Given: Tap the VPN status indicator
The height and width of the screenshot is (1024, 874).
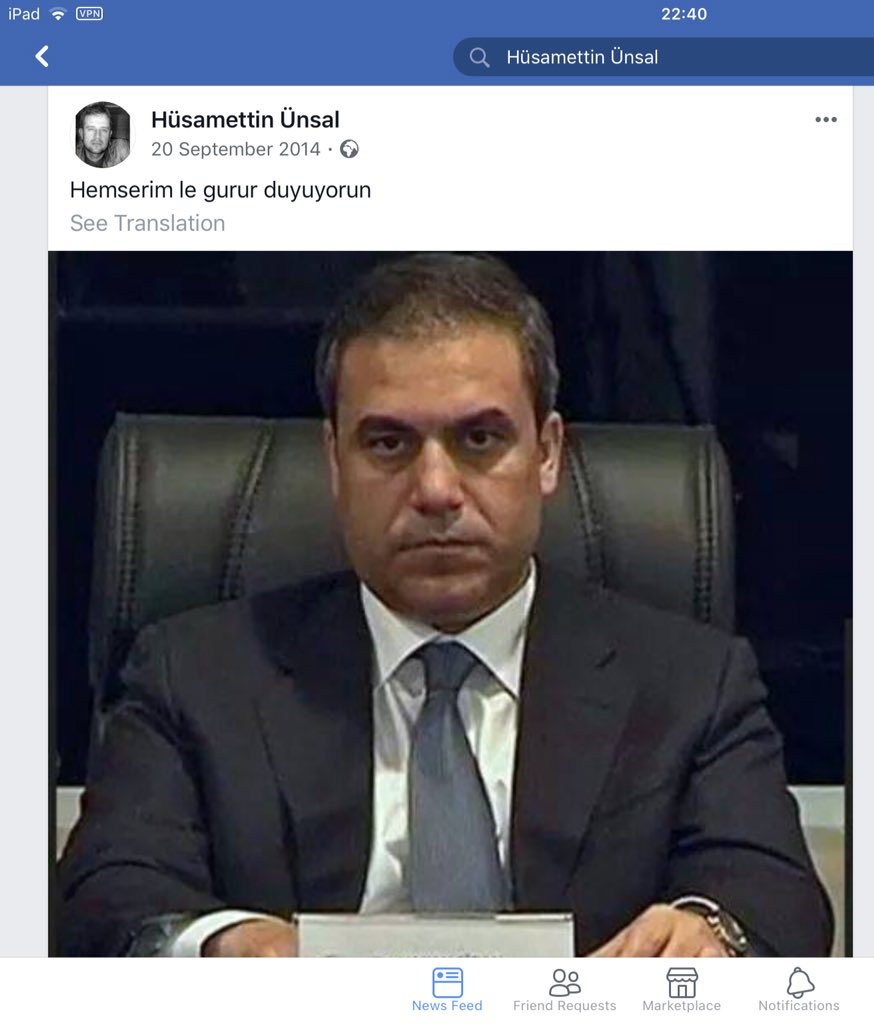Looking at the screenshot, I should click(x=89, y=14).
